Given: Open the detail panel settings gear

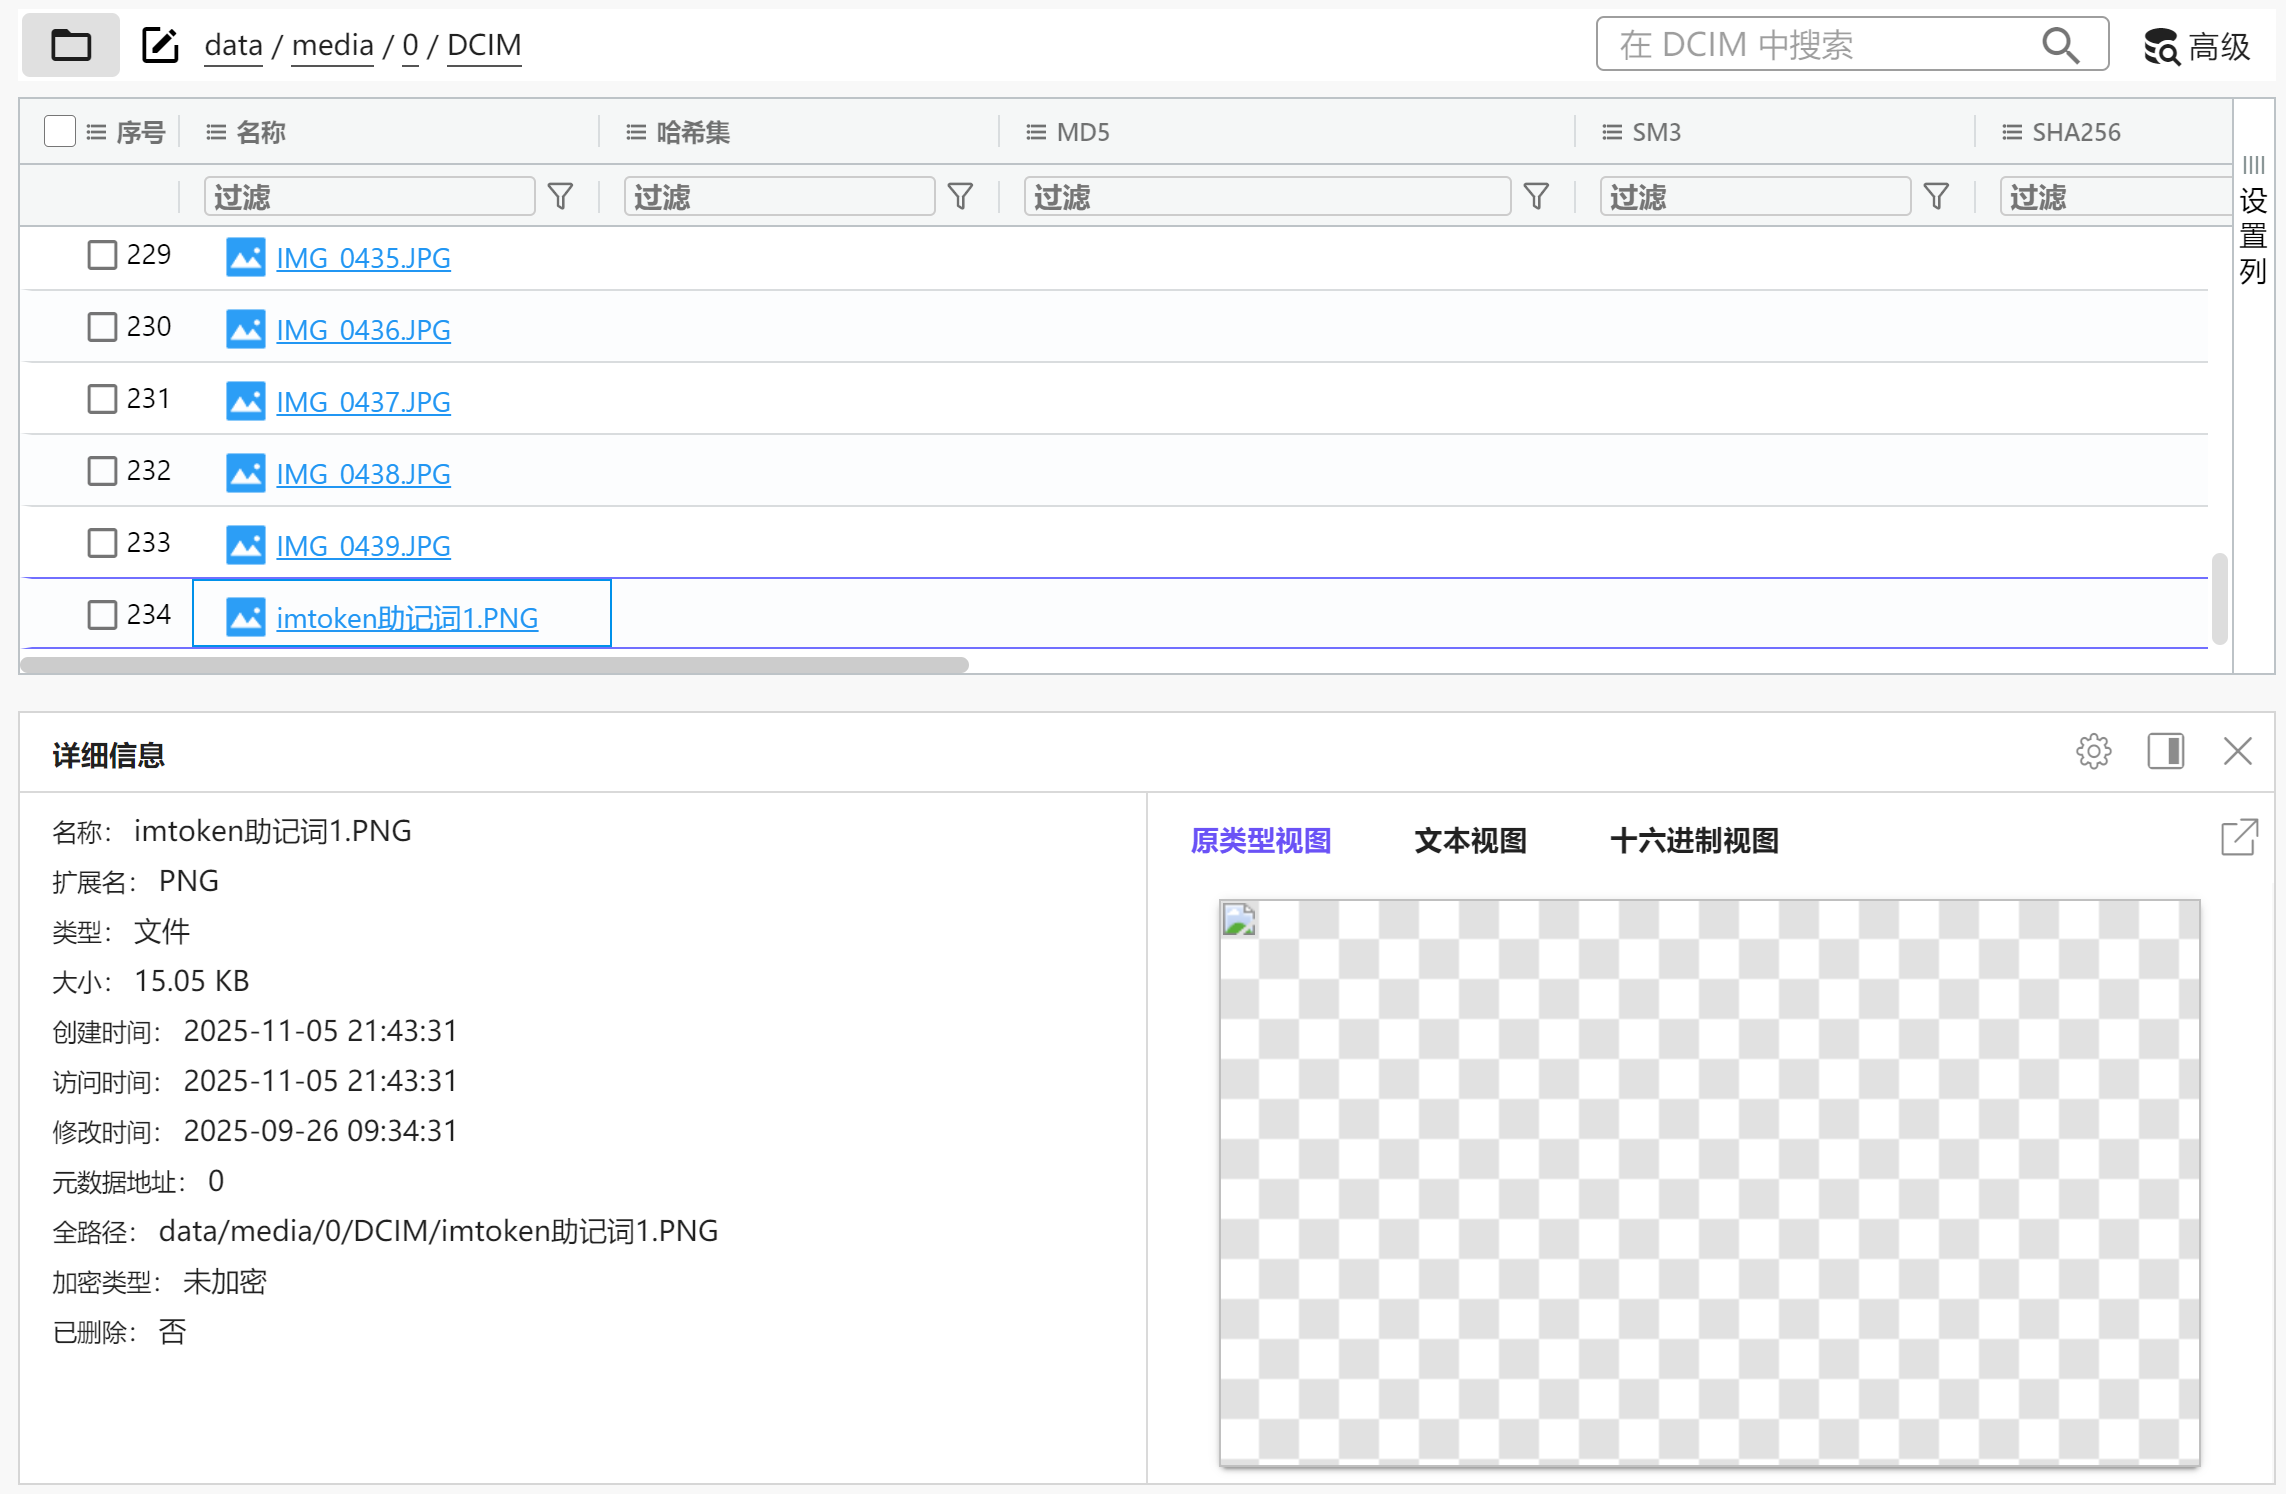Looking at the screenshot, I should click(x=2093, y=751).
